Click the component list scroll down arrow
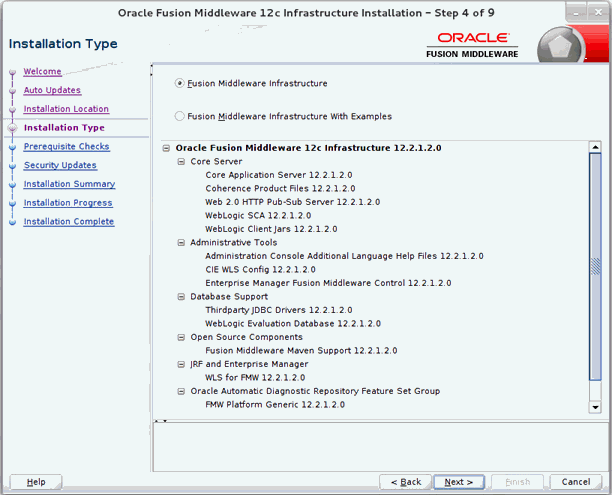Viewport: 612px width, 495px height. click(595, 407)
